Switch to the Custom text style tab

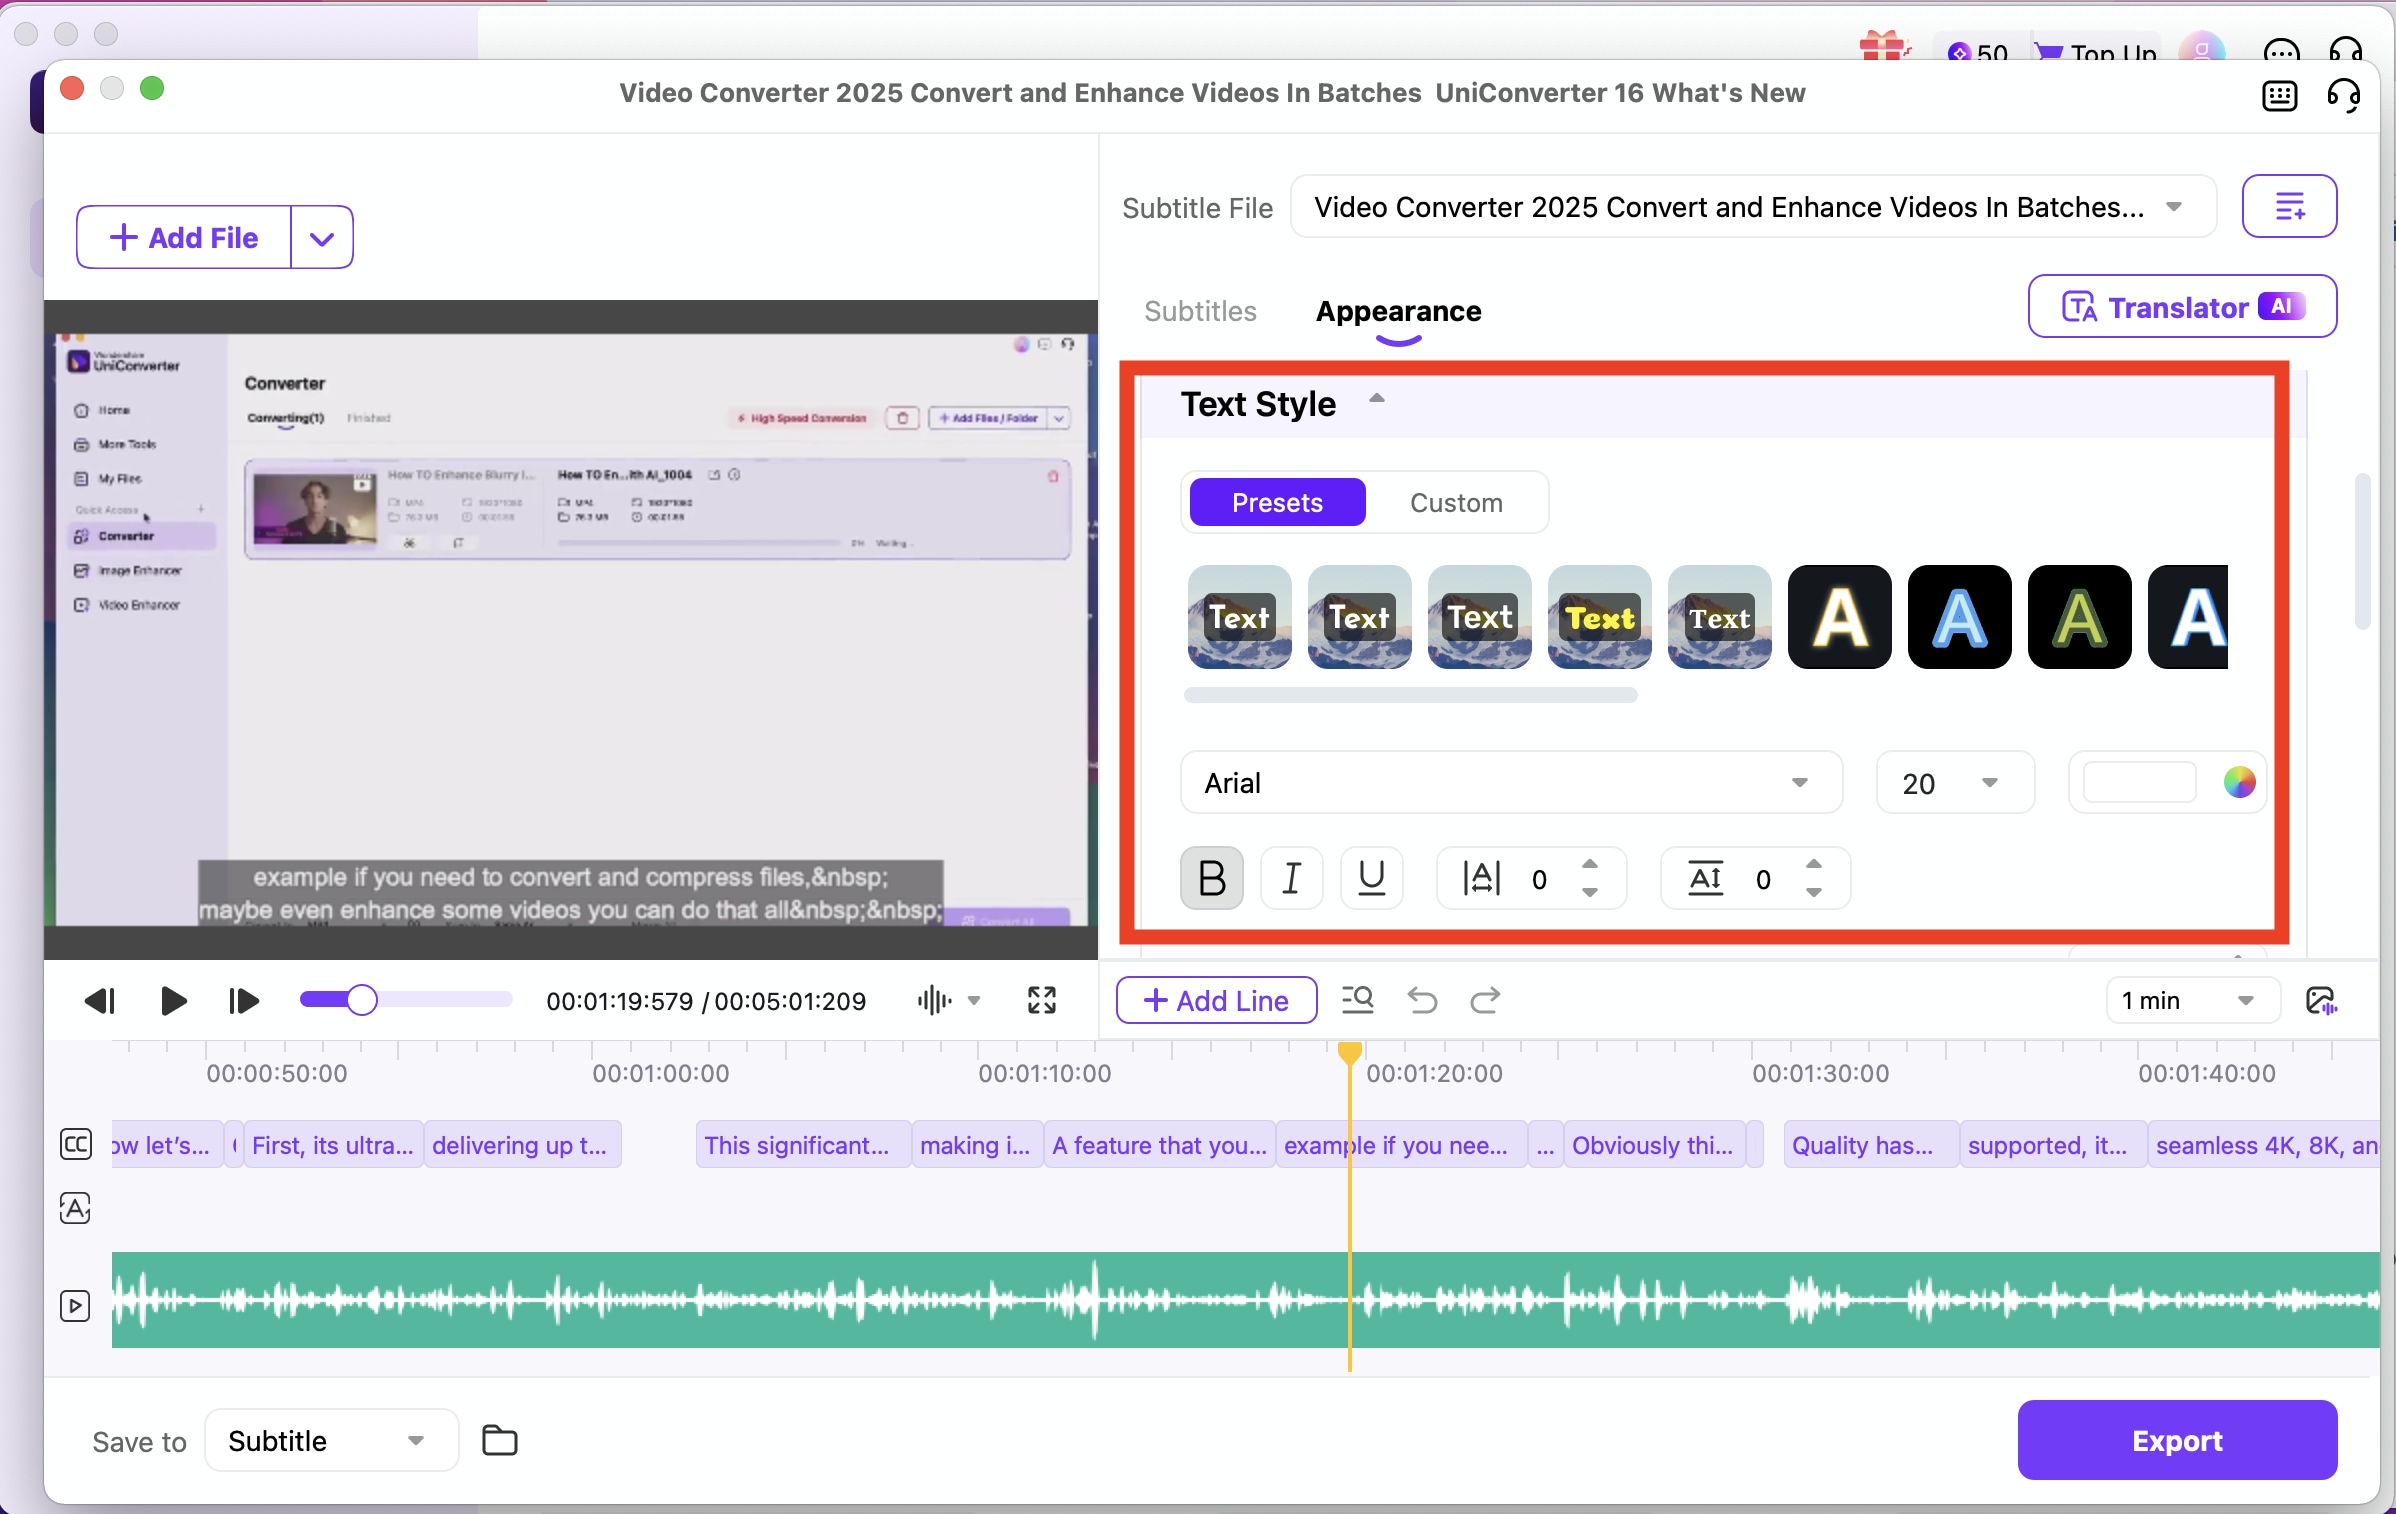point(1456,502)
